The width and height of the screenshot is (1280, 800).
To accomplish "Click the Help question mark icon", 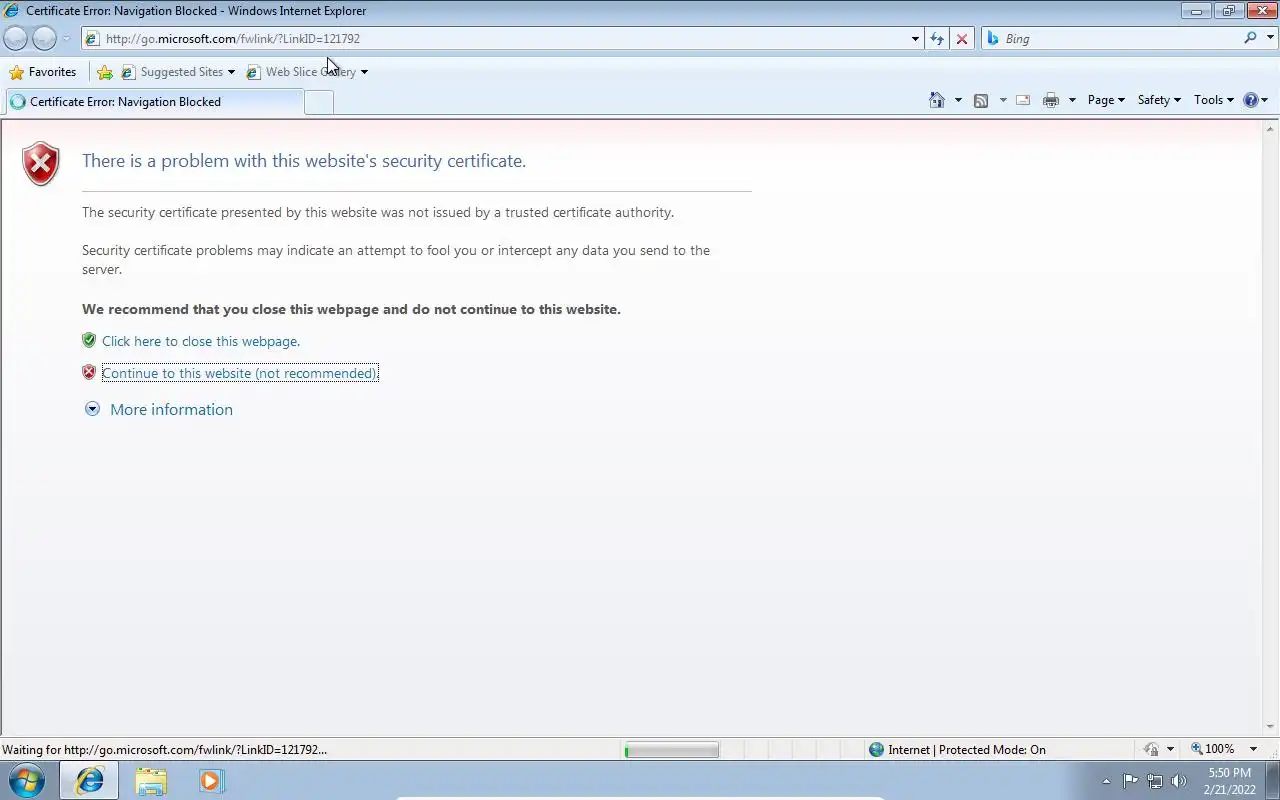I will pyautogui.click(x=1251, y=100).
